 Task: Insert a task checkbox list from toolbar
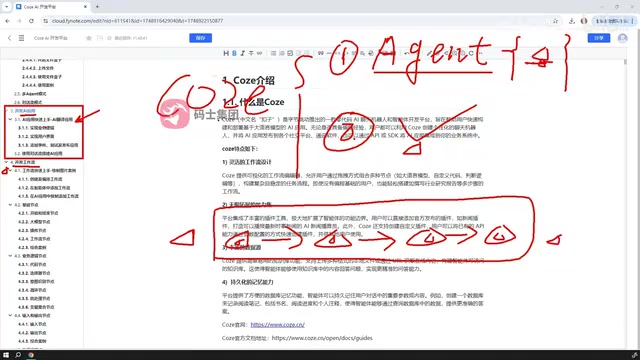point(290,53)
